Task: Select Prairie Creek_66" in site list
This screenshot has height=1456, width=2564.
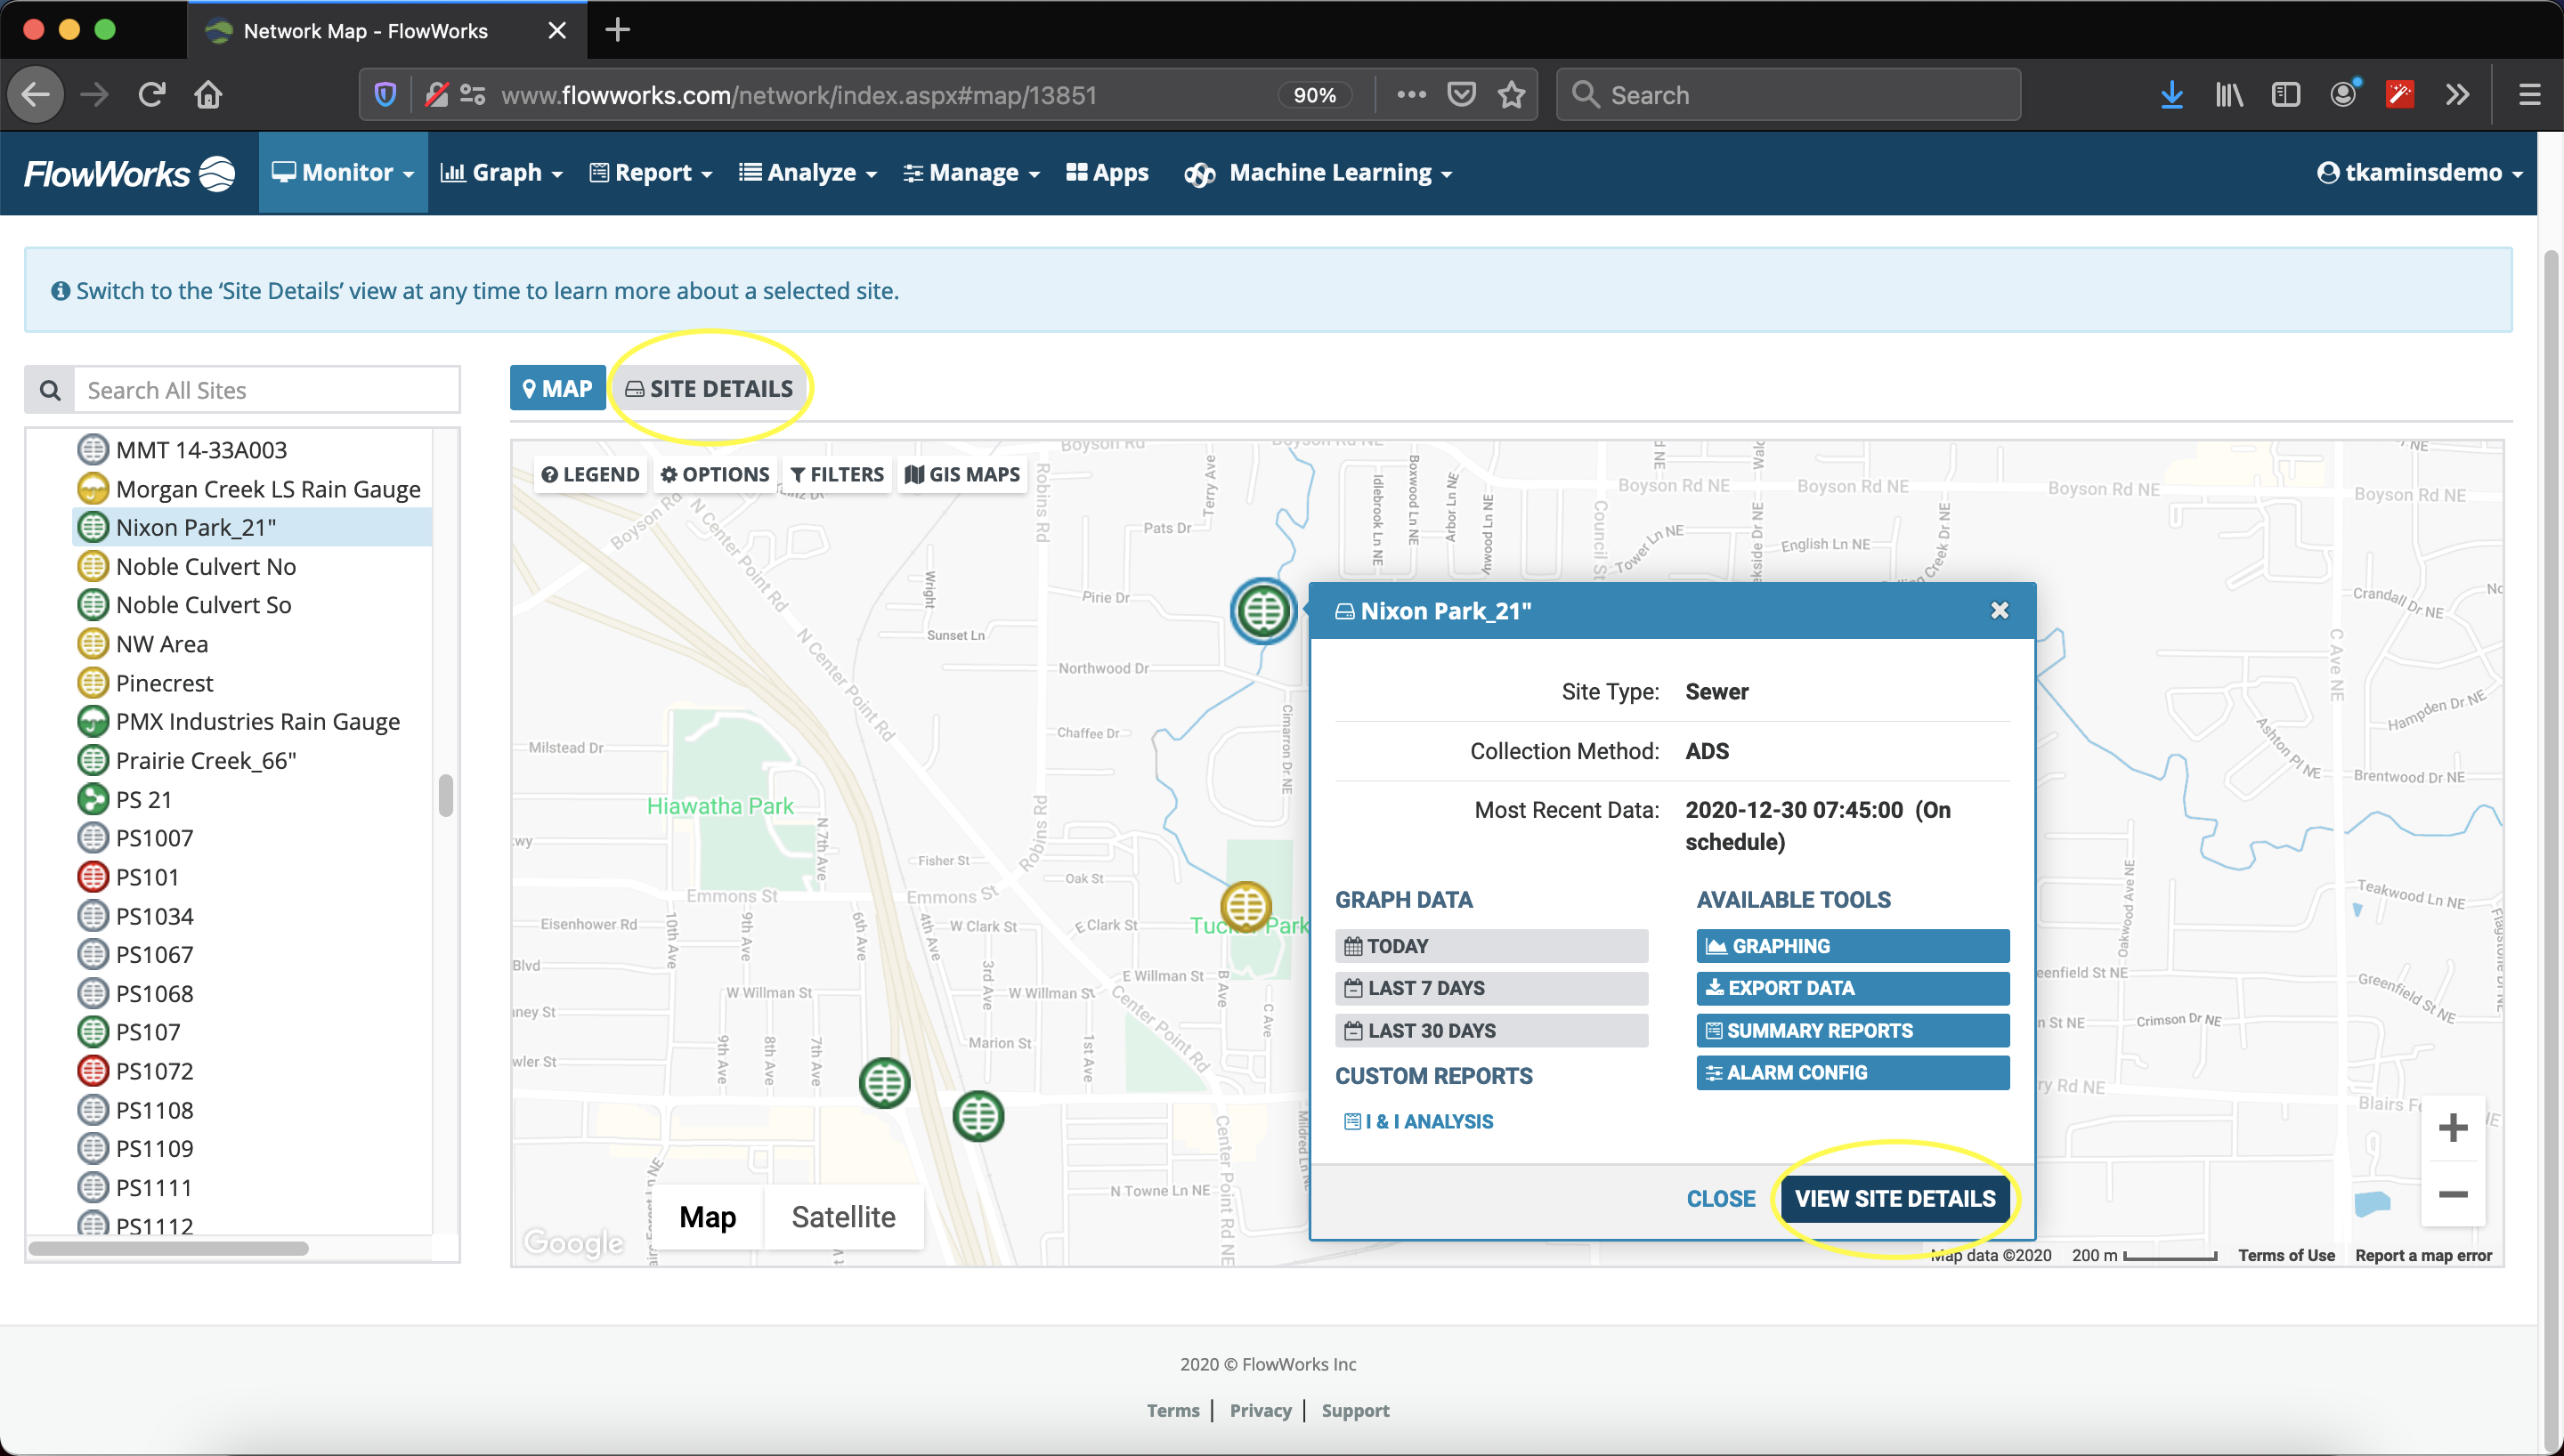Action: pos(206,761)
